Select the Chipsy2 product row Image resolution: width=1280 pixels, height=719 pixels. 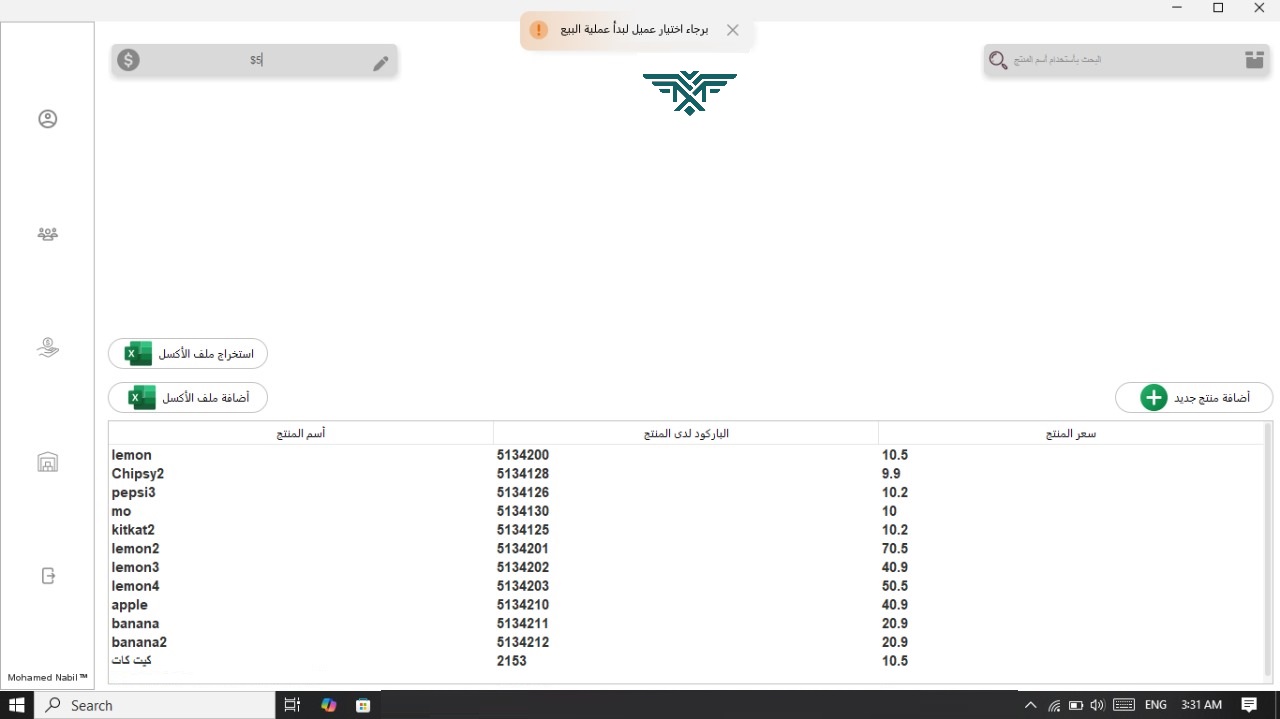(x=686, y=474)
